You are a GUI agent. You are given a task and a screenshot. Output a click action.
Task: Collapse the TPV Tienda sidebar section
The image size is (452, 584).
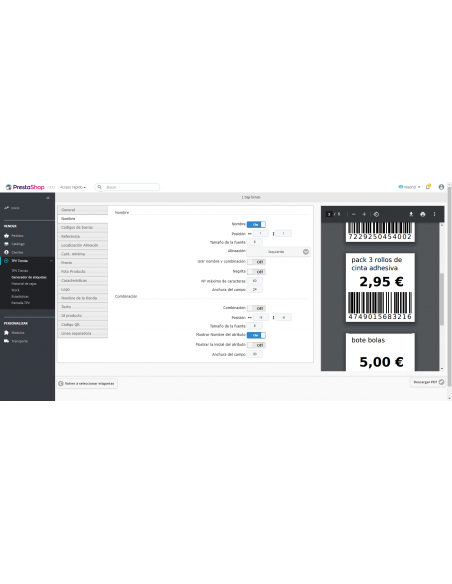(x=51, y=261)
